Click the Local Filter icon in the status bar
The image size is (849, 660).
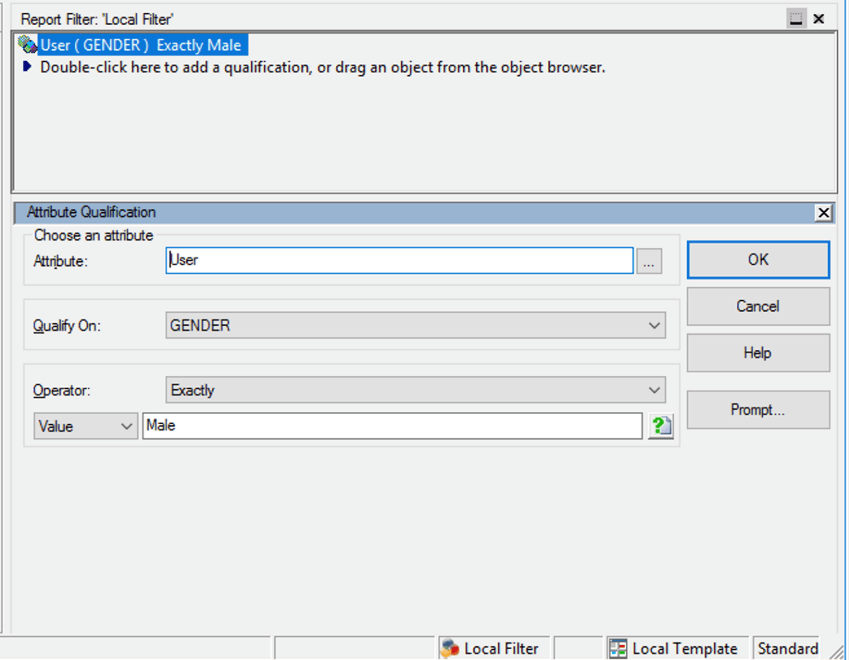click(450, 648)
